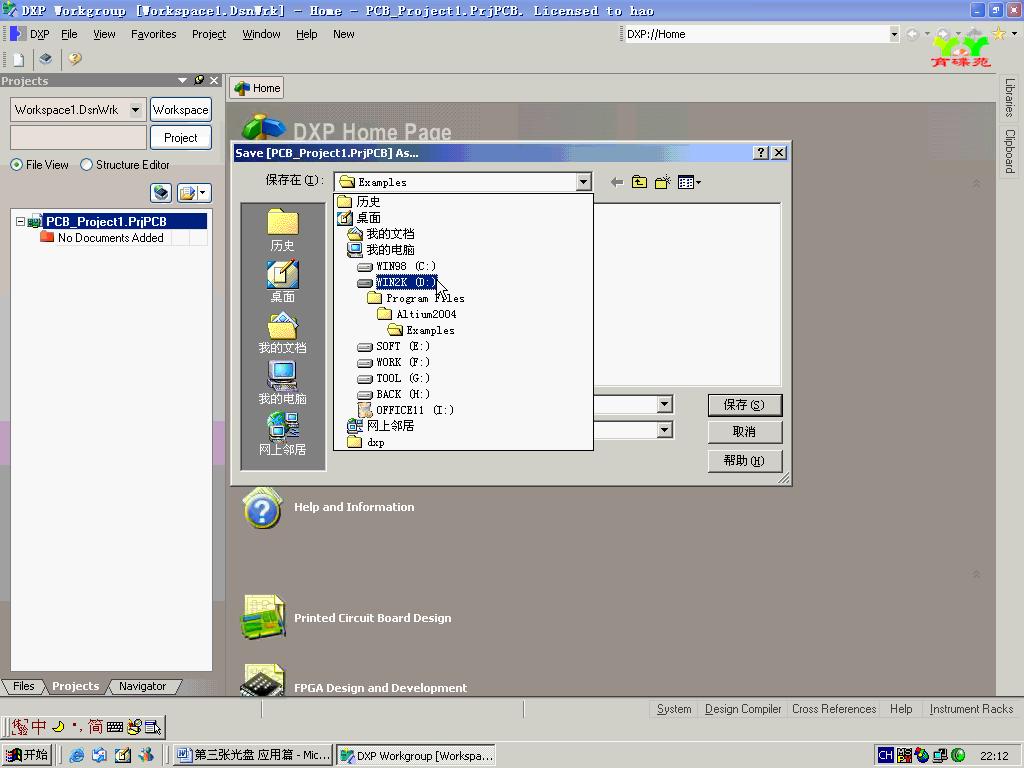The width and height of the screenshot is (1024, 768).
Task: Click the open project layers toolbar icon
Action: (x=45, y=59)
